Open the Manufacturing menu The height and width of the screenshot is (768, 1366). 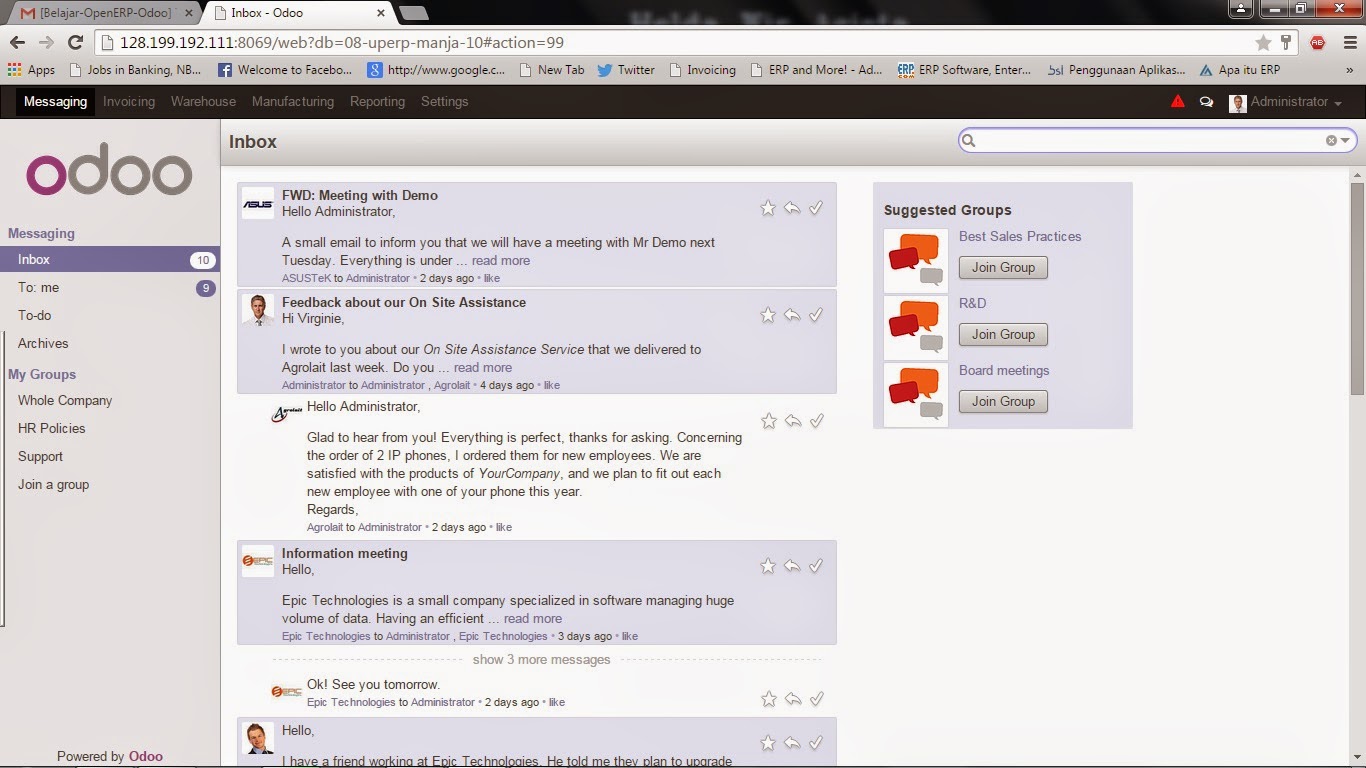[293, 101]
